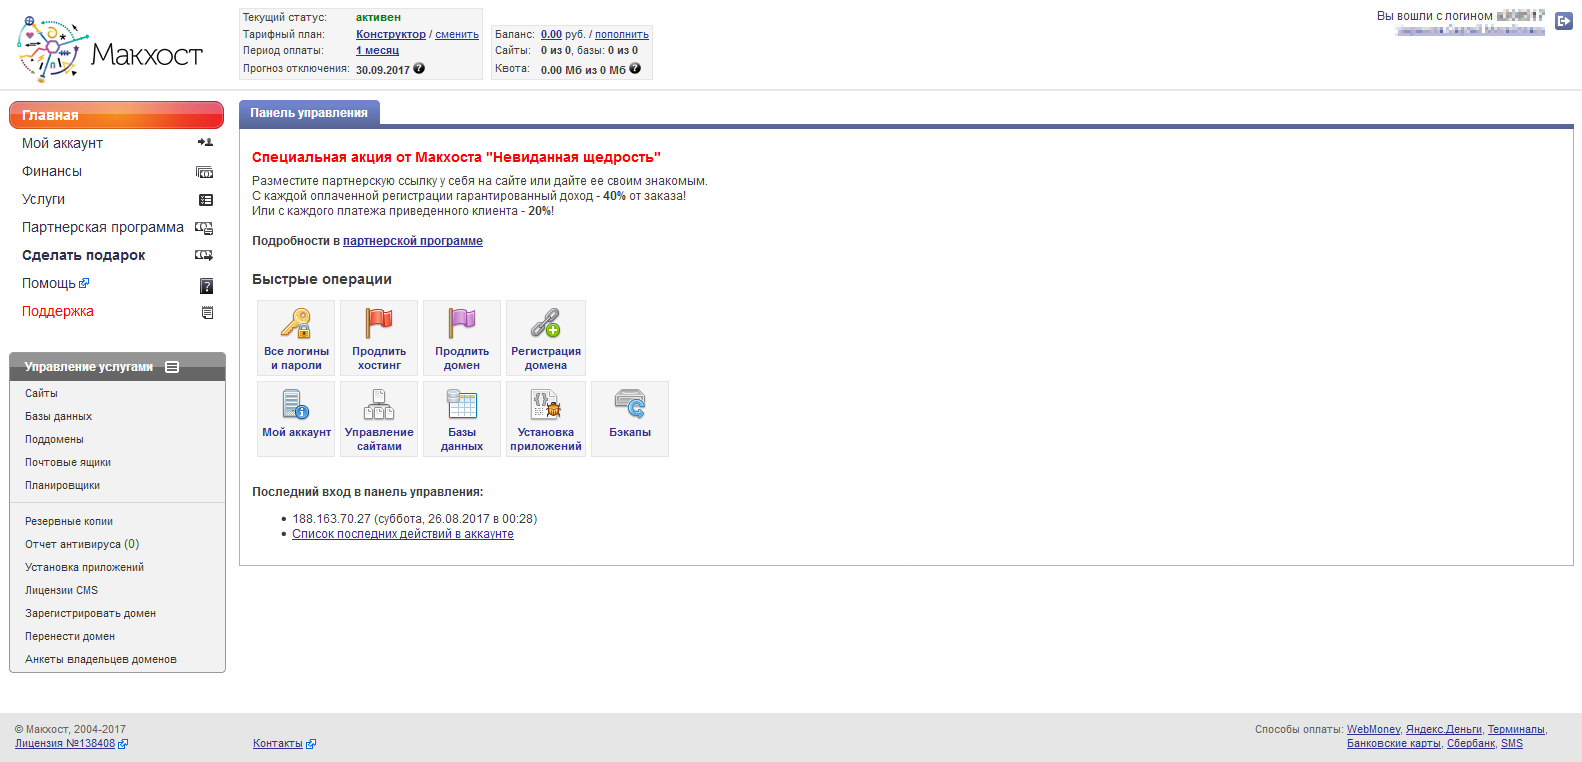1582x762 pixels.
Task: Click the help icon beside disconnect forecast date
Action: click(x=419, y=69)
